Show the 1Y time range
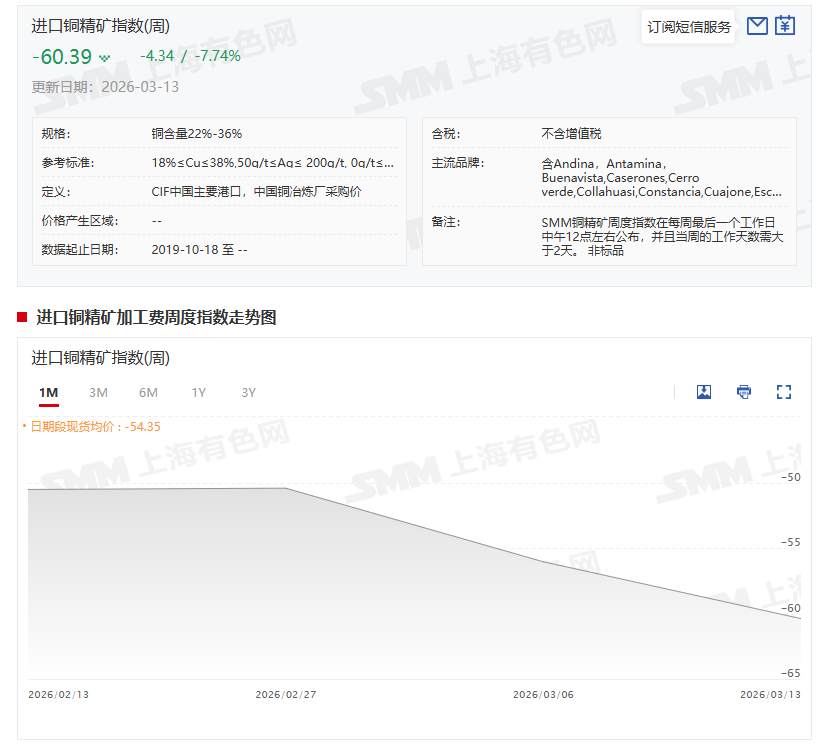This screenshot has width=816, height=748. pos(199,393)
